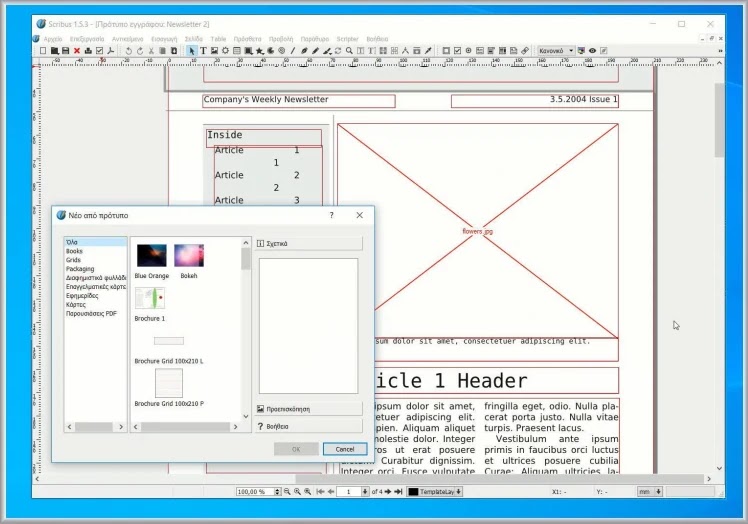Select the Freehand Line pencil tool
The width and height of the screenshot is (748, 524).
(x=316, y=51)
